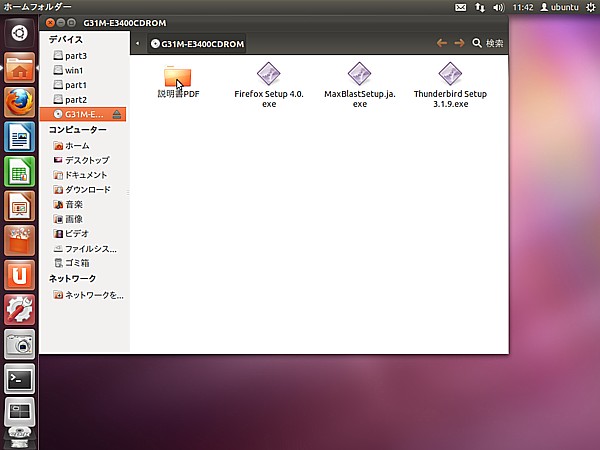This screenshot has height=450, width=600.
Task: Open the 説明書PDF folder
Action: 178,81
